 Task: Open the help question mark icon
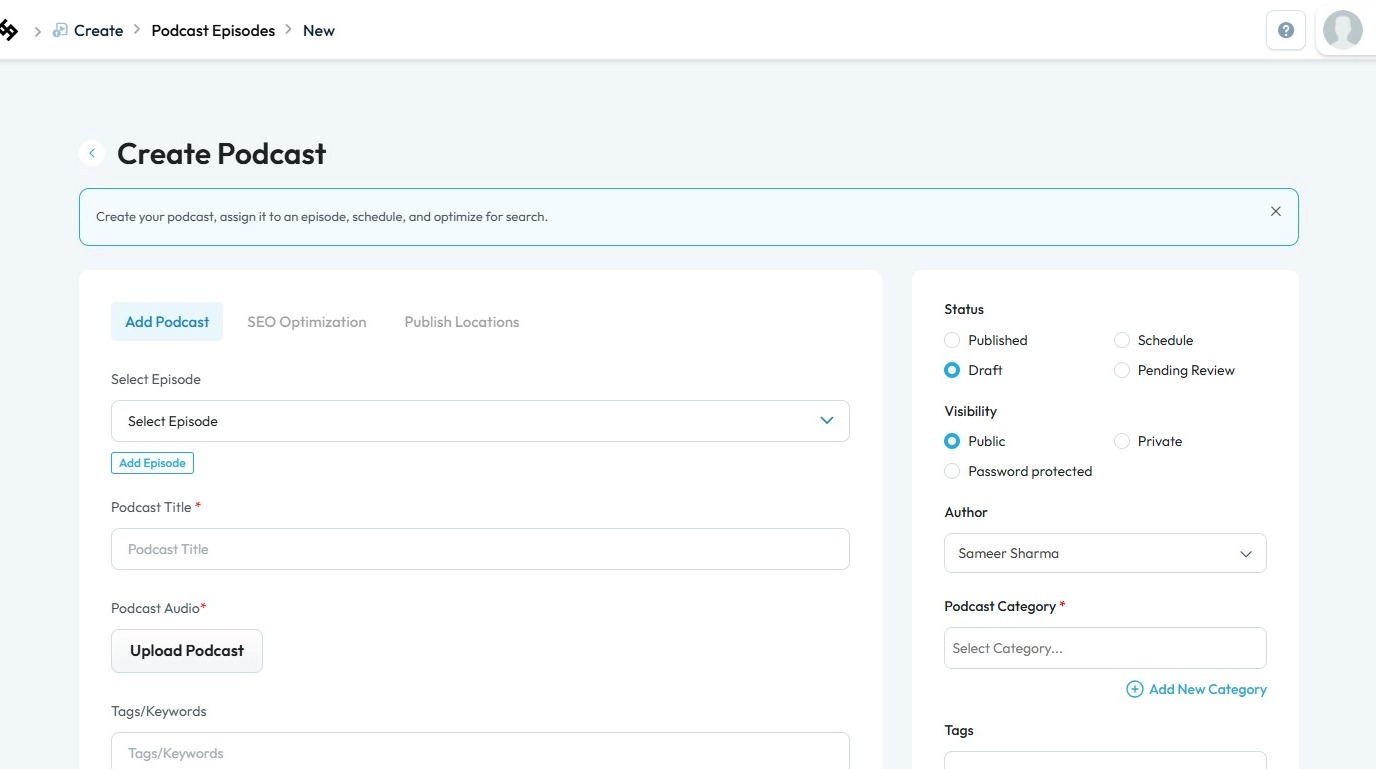[1286, 31]
